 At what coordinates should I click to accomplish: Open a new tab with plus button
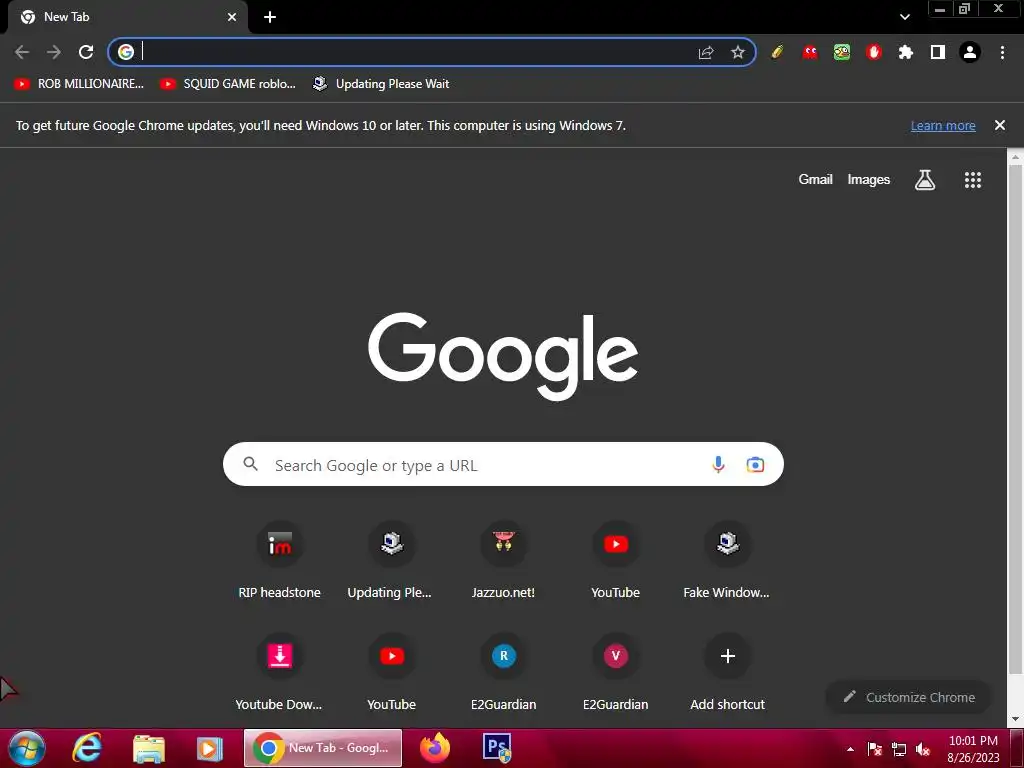[270, 17]
